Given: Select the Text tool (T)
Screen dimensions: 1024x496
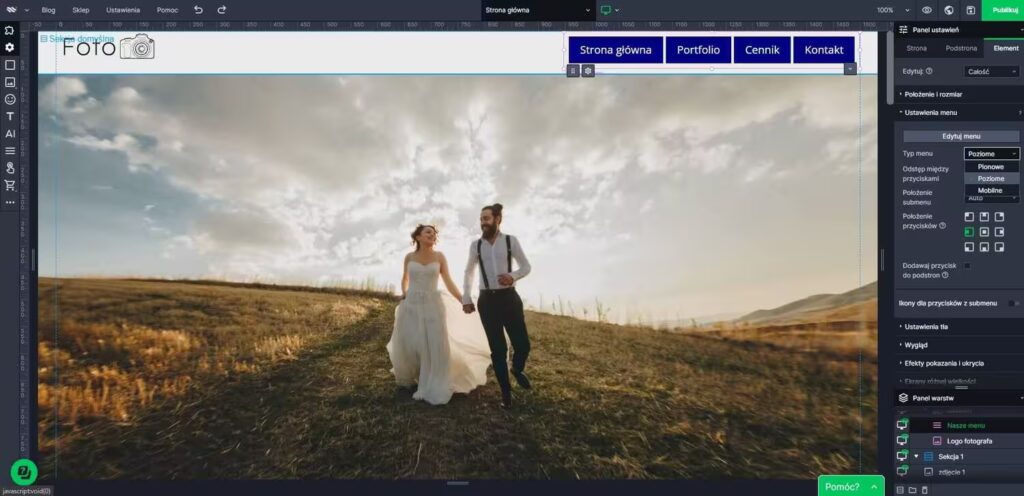Looking at the screenshot, I should click(10, 116).
